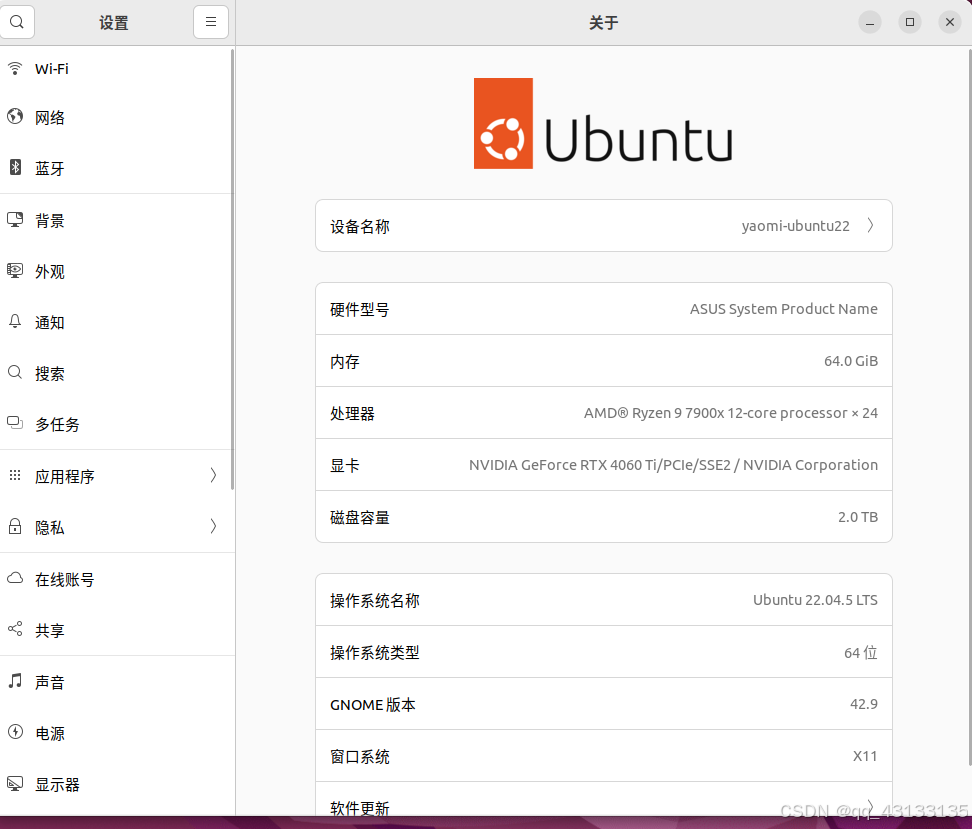Open the 软件更新 row

pyautogui.click(x=604, y=799)
